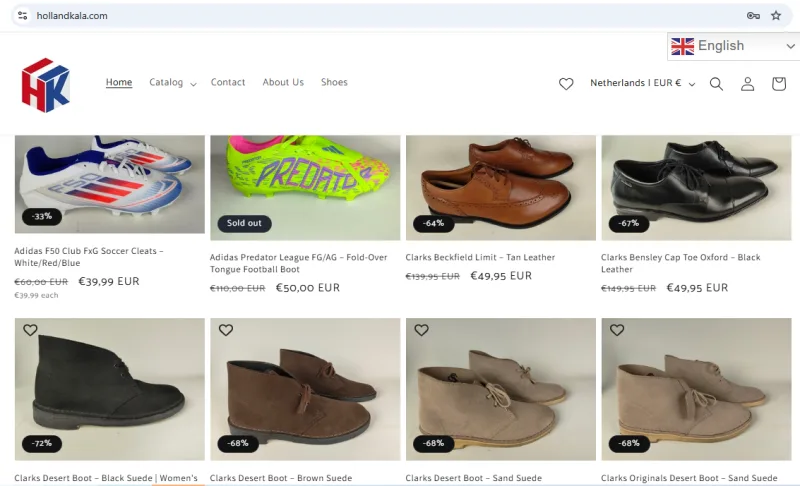800x486 pixels.
Task: Click the password key icon in address bar
Action: [x=753, y=16]
